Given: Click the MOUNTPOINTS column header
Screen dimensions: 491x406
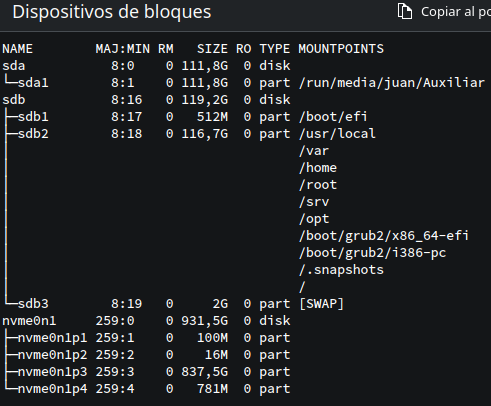Looking at the screenshot, I should coord(341,49).
